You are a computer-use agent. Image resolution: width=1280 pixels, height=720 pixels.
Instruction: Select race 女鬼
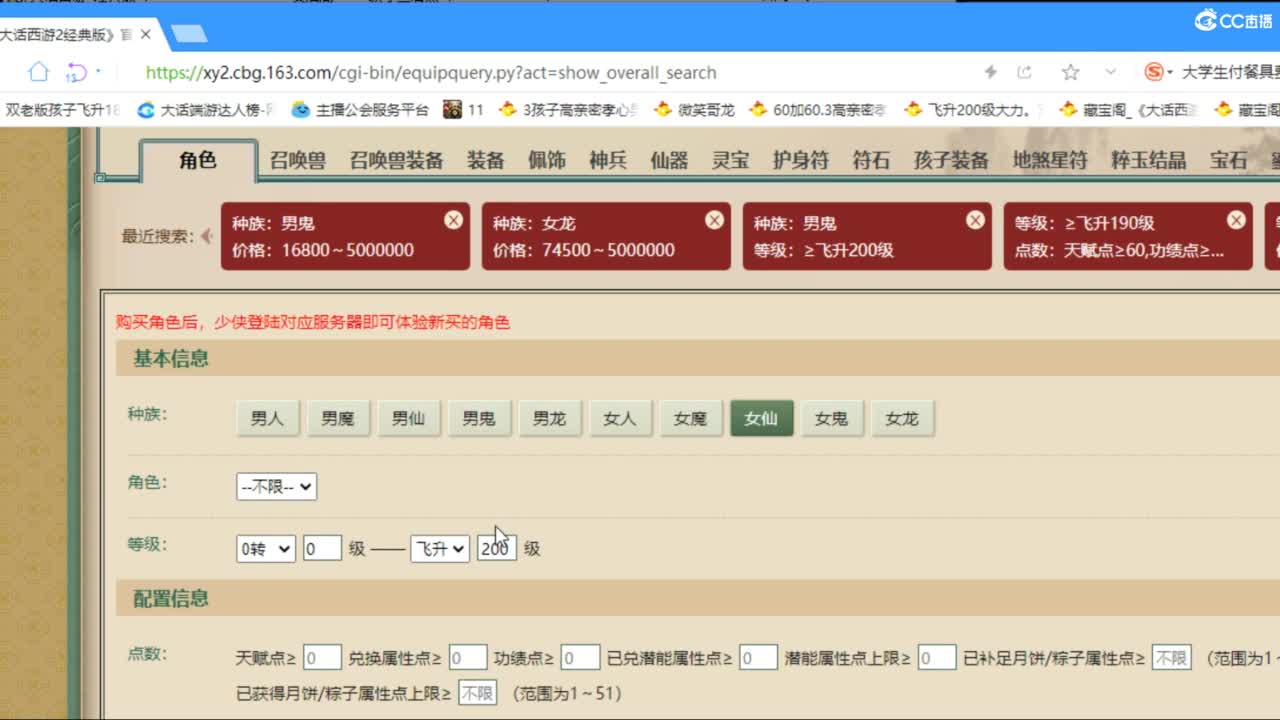[x=832, y=419]
